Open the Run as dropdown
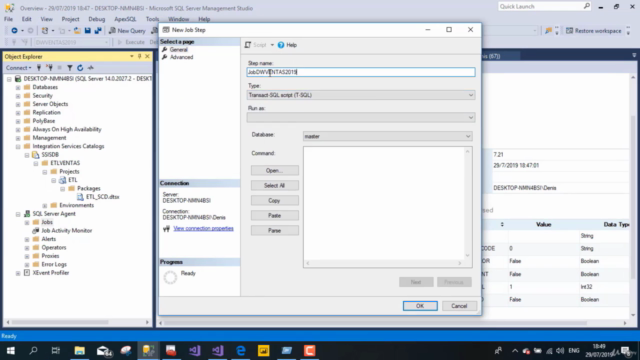Viewport: 640px width, 360px height. 361,118
